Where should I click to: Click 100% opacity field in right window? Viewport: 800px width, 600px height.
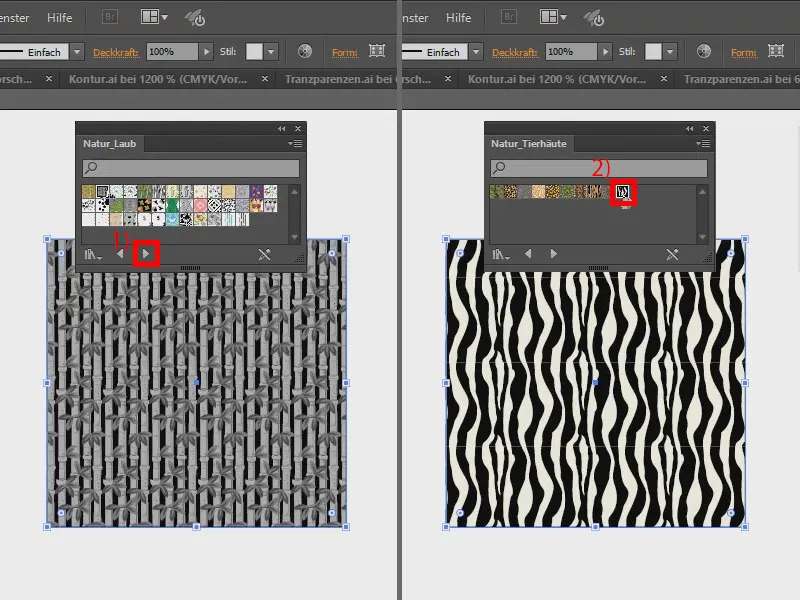(571, 52)
